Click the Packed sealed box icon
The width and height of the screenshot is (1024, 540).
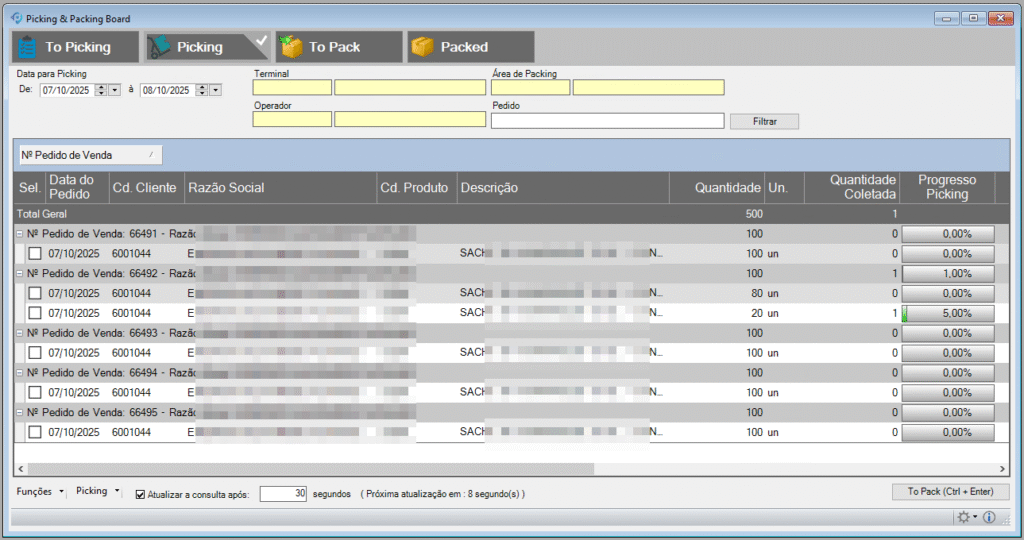click(x=423, y=47)
